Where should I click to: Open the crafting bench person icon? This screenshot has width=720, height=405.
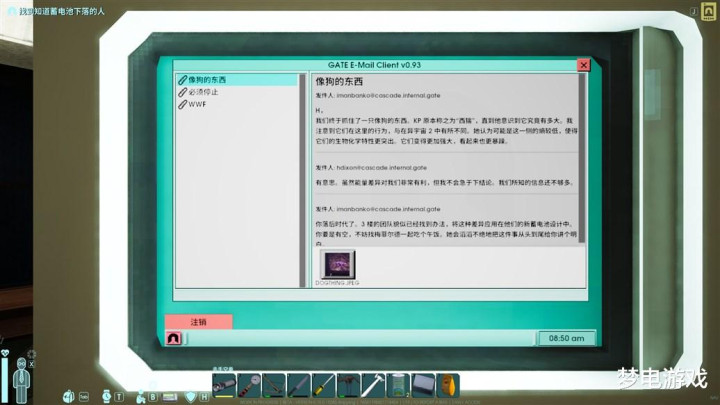click(141, 396)
